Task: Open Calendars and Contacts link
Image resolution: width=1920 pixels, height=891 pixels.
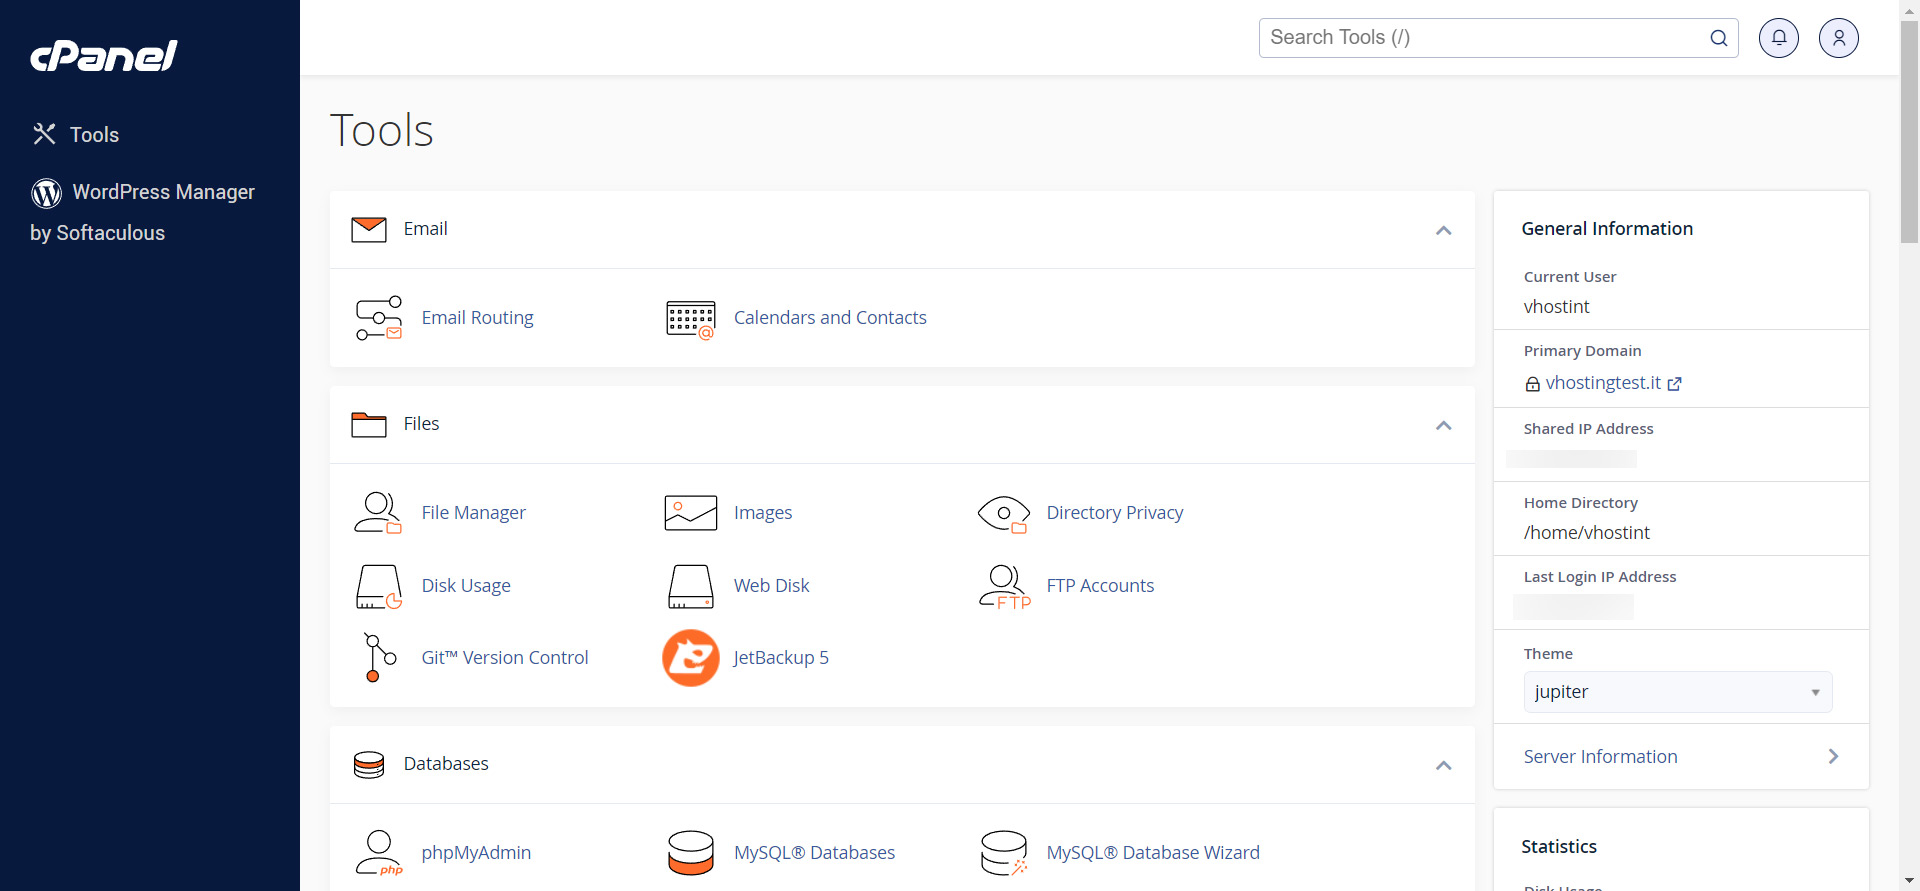Action: coord(830,318)
